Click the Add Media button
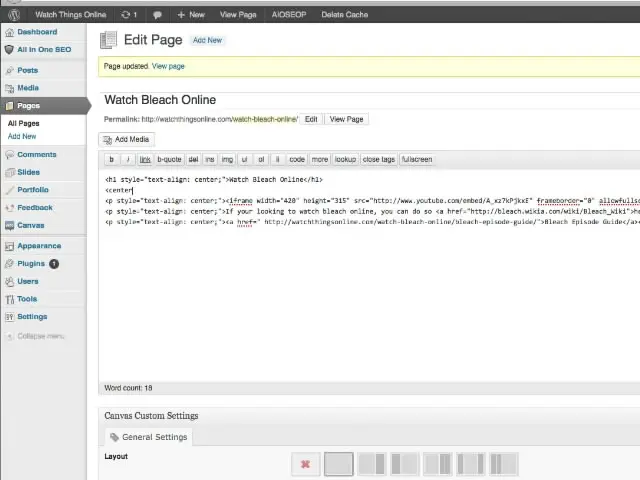Viewport: 640px width, 480px height. coord(127,140)
